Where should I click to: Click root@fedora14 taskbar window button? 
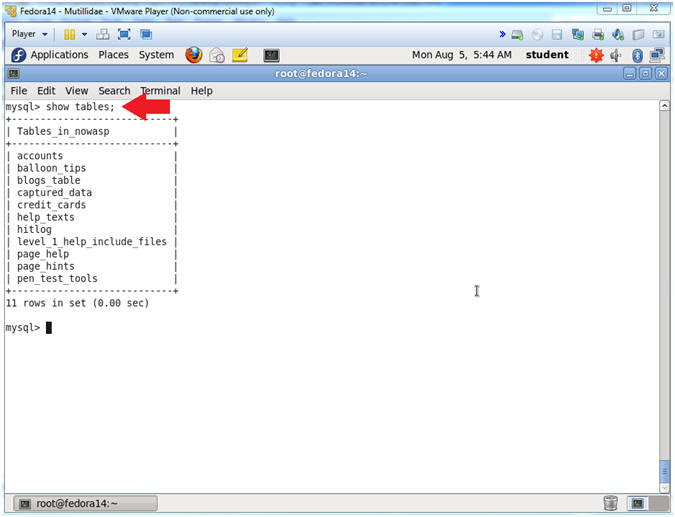coord(85,503)
